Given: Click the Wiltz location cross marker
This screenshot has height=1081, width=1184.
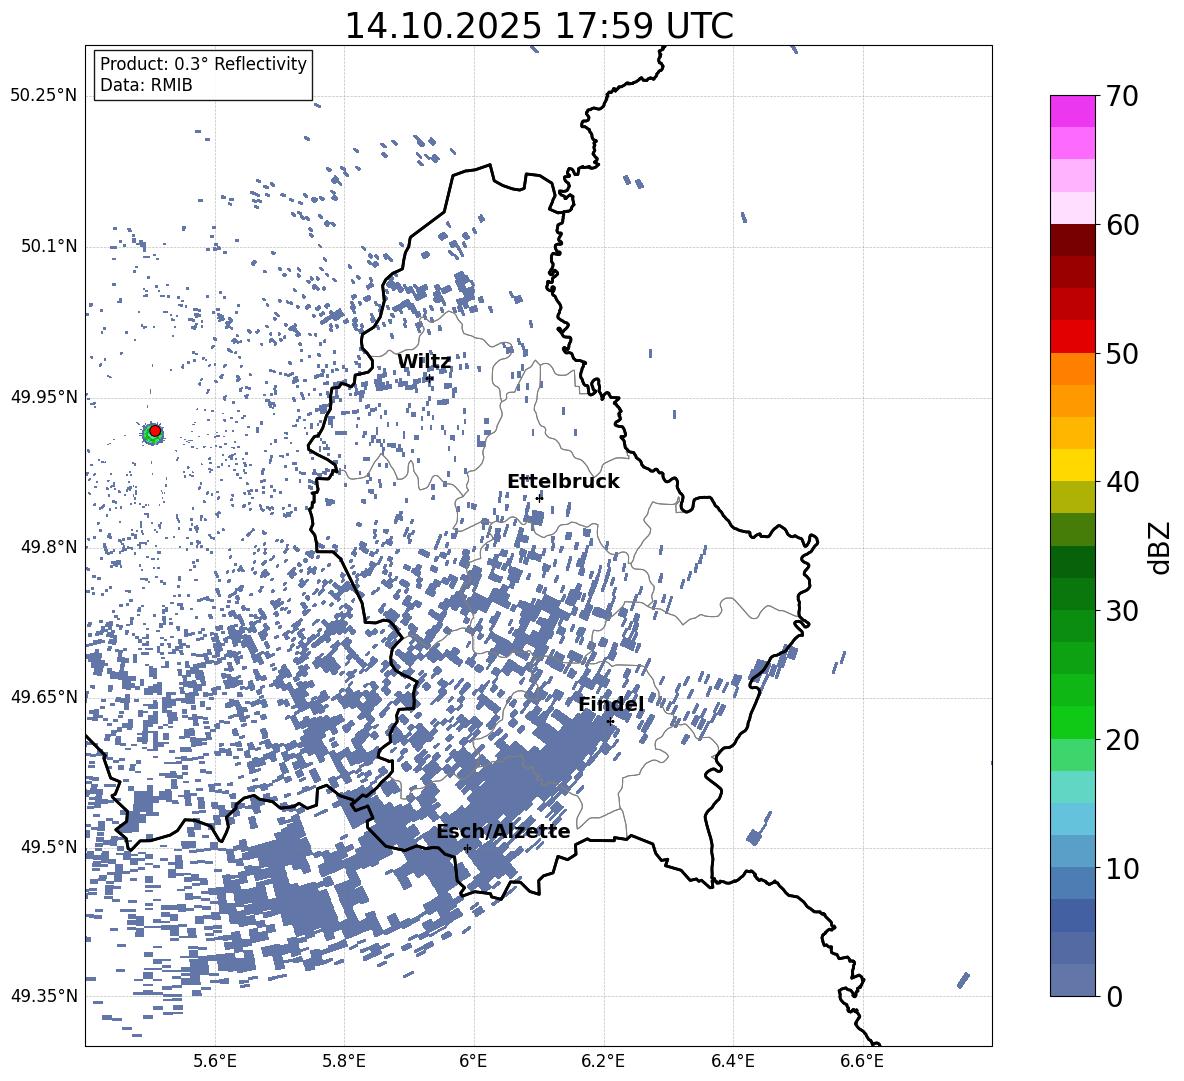Looking at the screenshot, I should [x=429, y=378].
